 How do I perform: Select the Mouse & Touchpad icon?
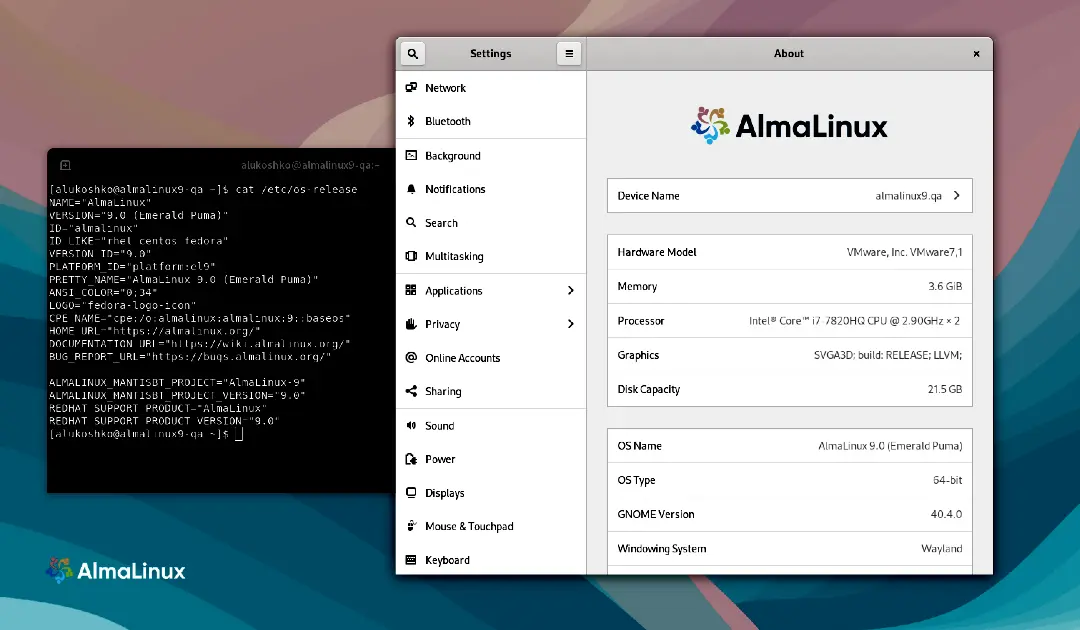413,526
